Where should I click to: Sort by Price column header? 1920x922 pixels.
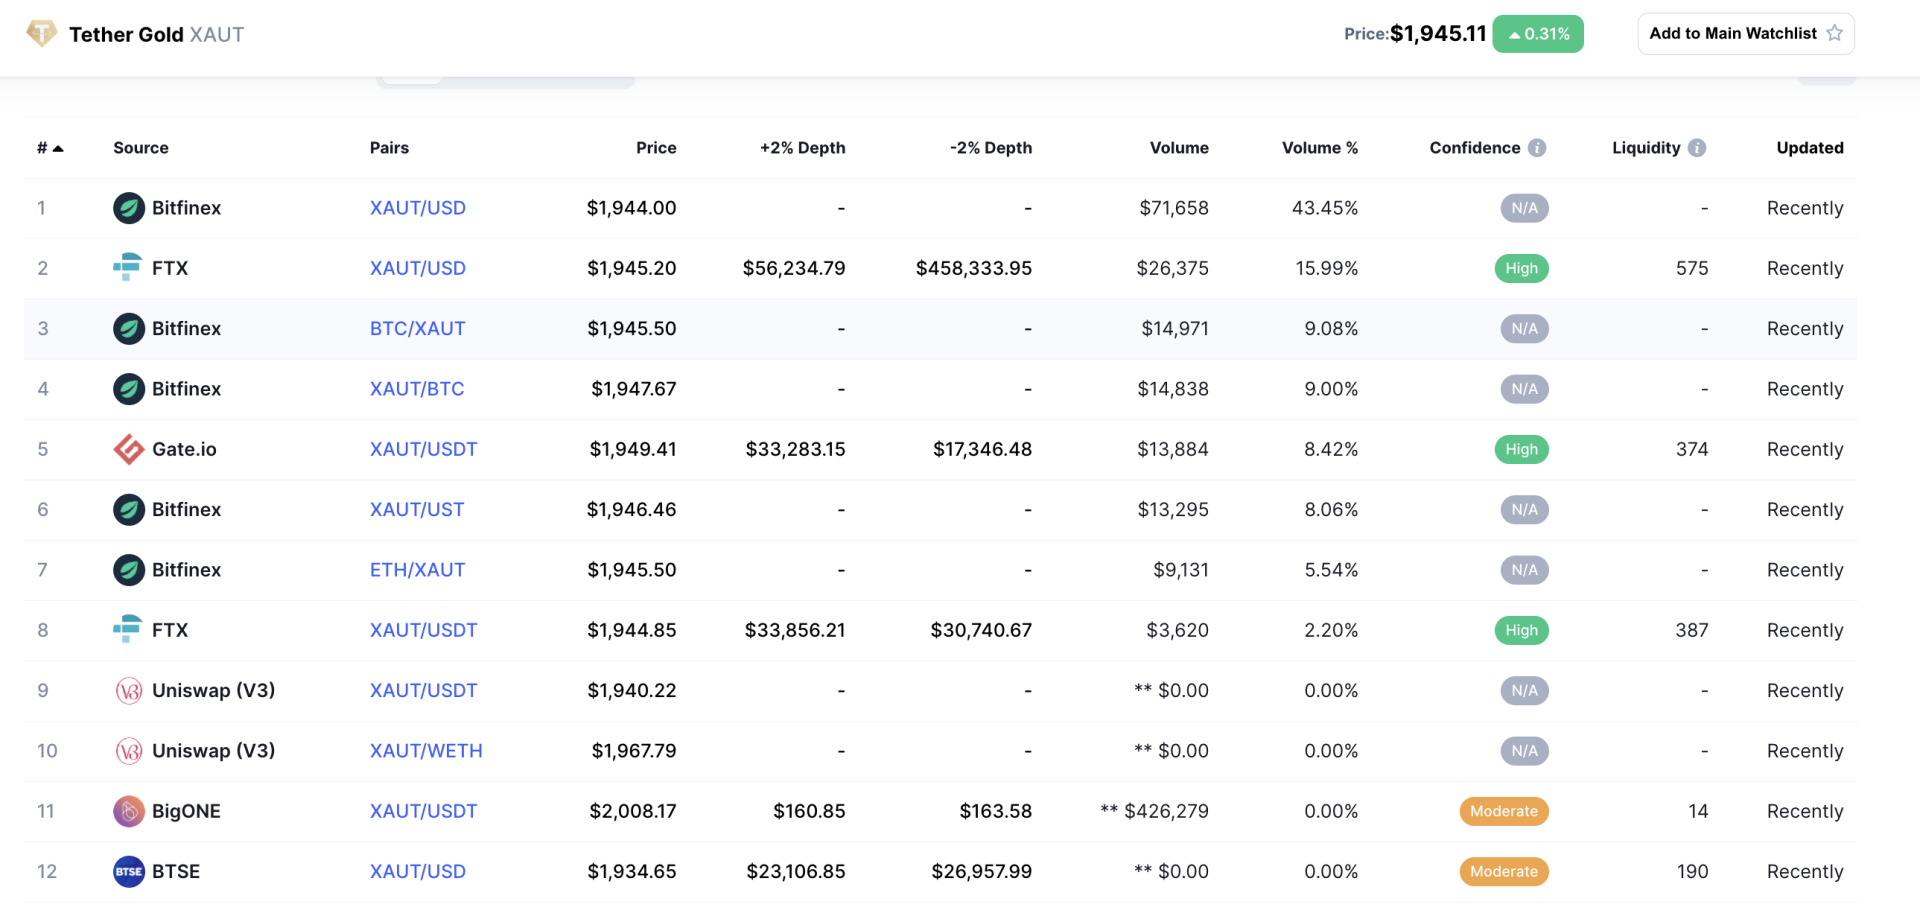pyautogui.click(x=656, y=148)
